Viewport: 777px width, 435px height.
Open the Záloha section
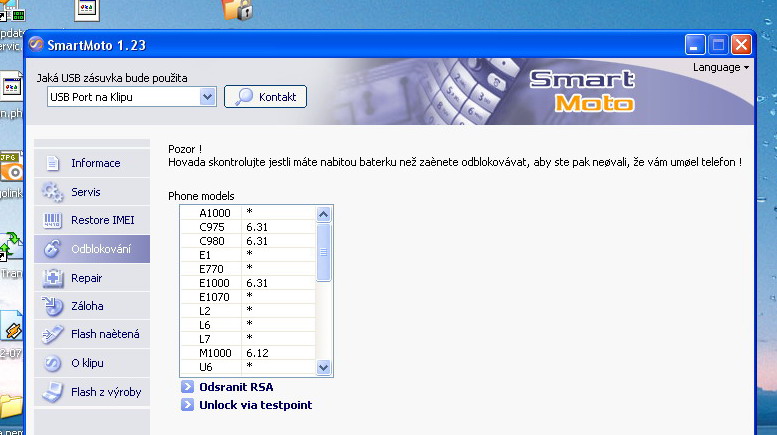(92, 306)
